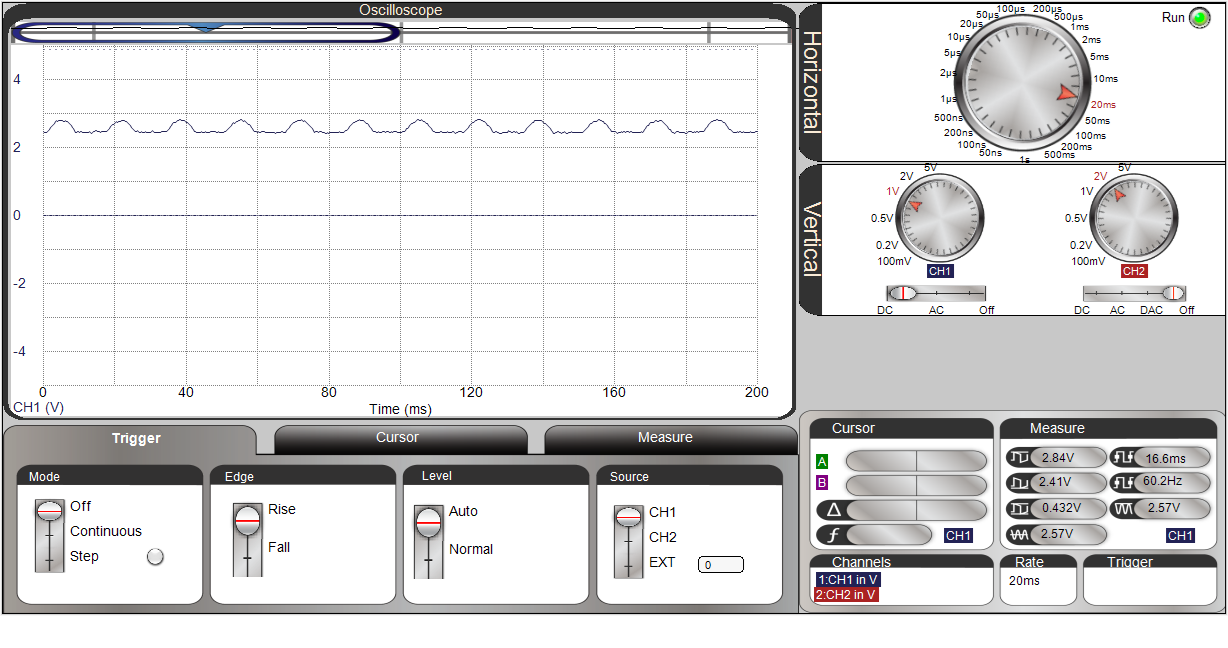Screen dimensions: 1228x648
Task: Click the cursor delta triangle icon
Action: (833, 509)
